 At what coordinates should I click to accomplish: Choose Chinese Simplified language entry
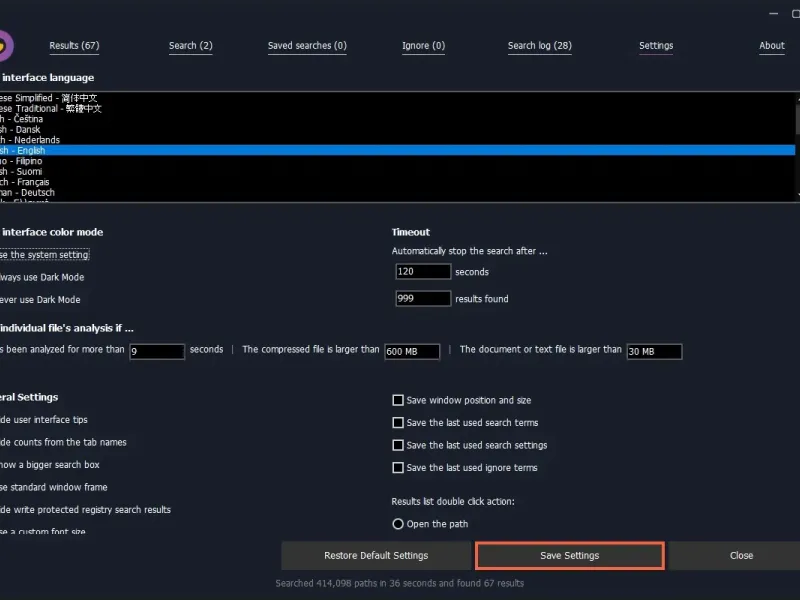click(x=397, y=98)
